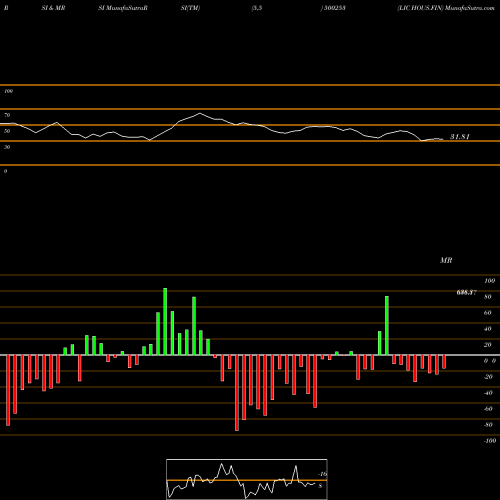Click the 50 level label on RSI axis
This screenshot has height=500, width=500.
(x=7, y=131)
